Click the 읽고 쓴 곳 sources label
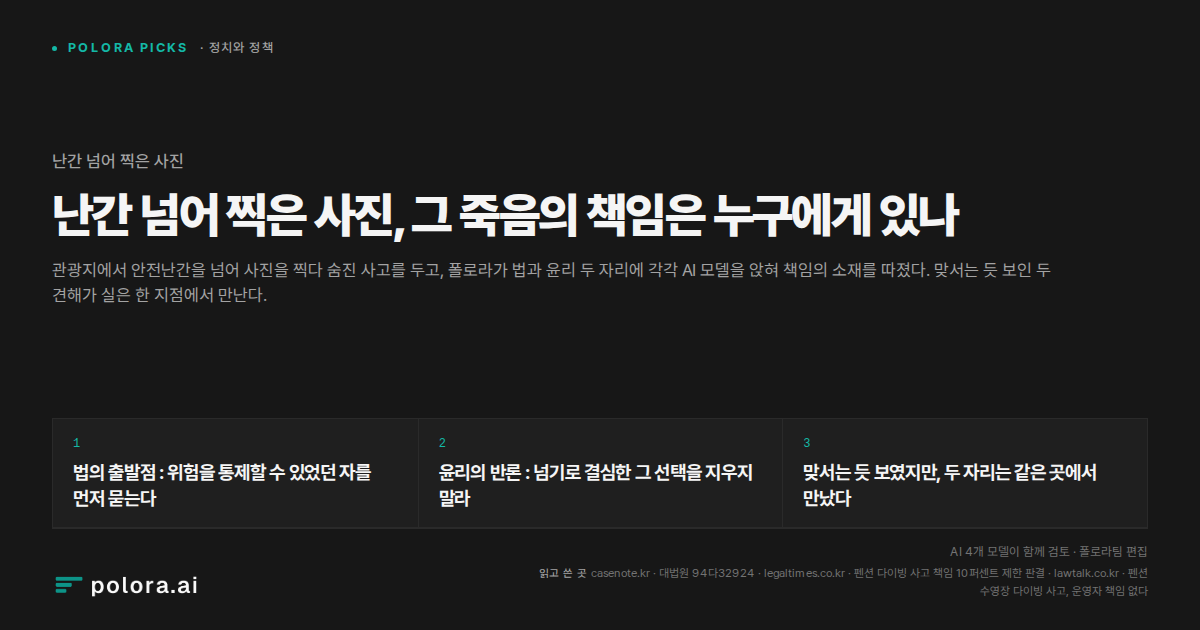The image size is (1200, 630). point(562,573)
